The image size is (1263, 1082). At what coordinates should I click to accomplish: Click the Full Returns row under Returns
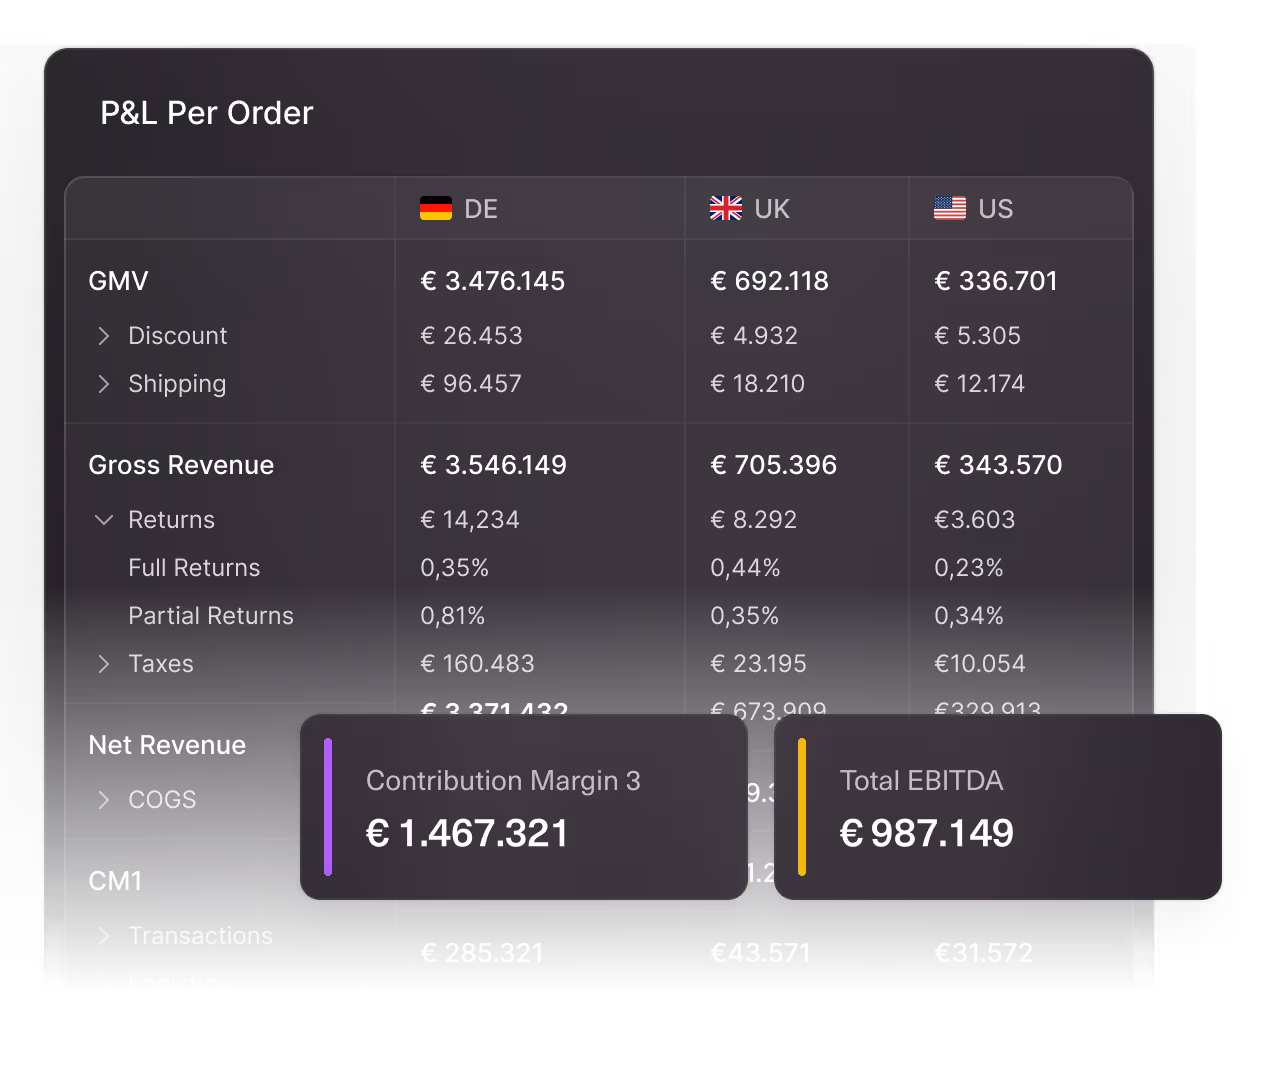[x=193, y=568]
